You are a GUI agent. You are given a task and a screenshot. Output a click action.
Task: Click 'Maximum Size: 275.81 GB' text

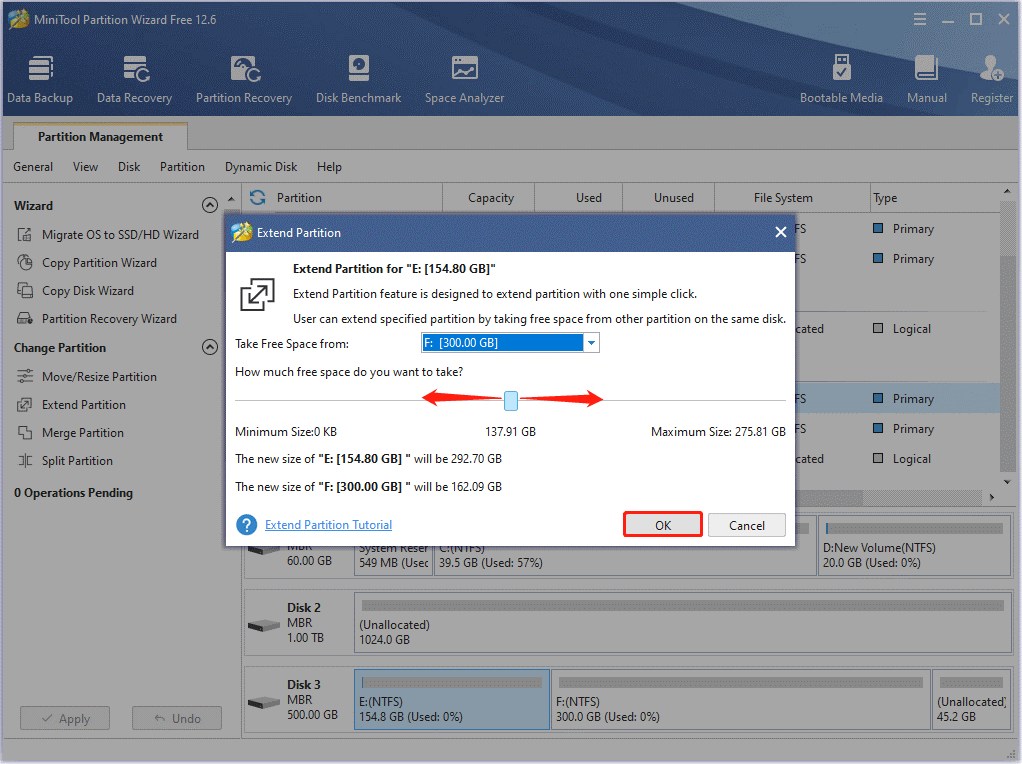point(718,432)
